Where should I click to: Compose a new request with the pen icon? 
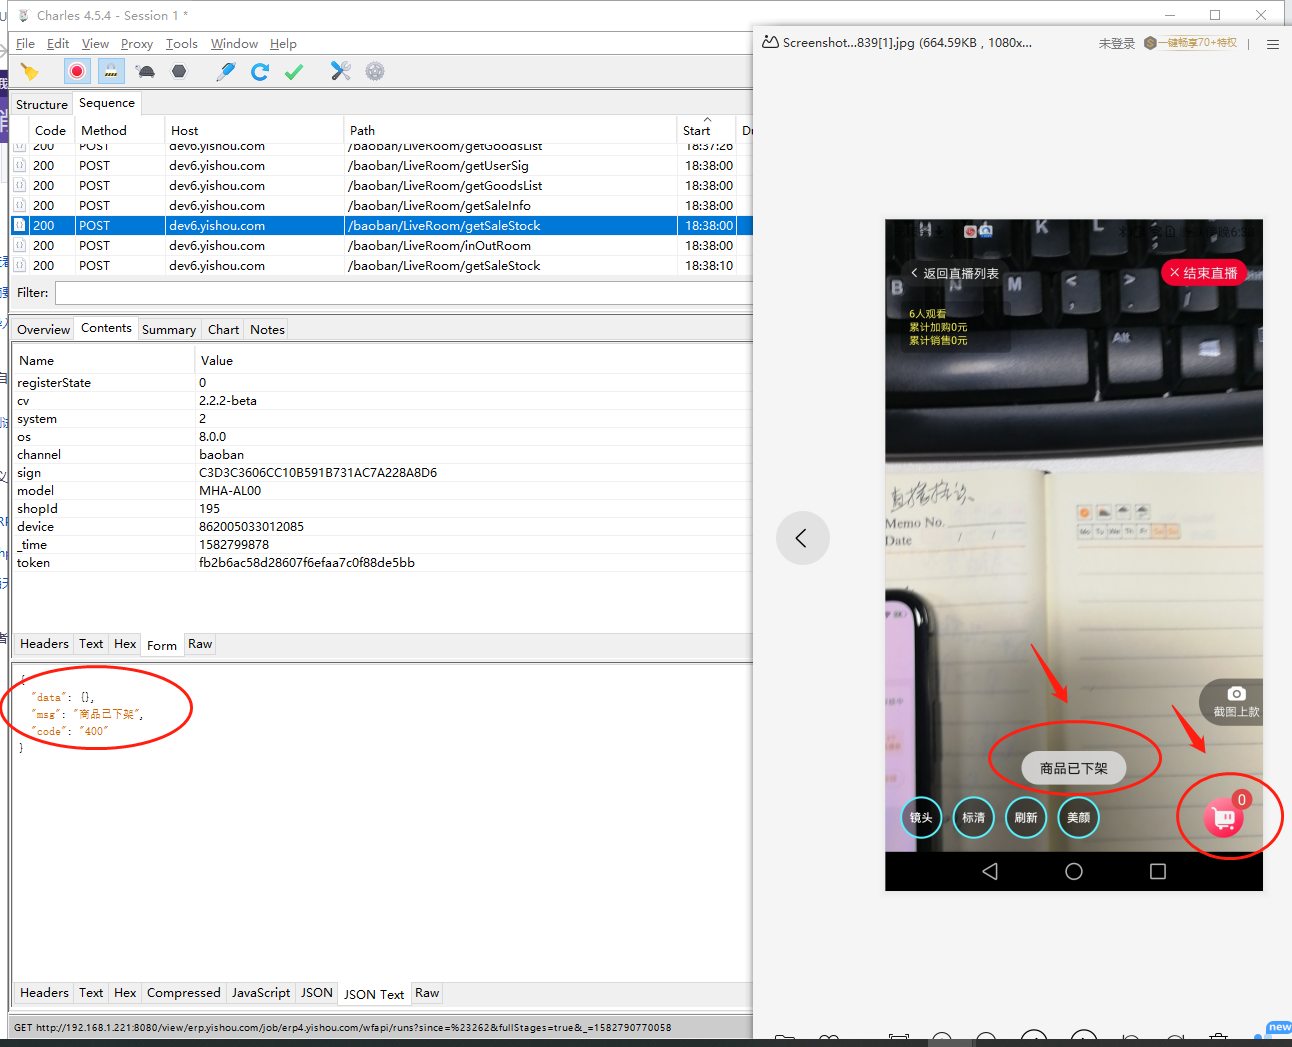click(226, 71)
